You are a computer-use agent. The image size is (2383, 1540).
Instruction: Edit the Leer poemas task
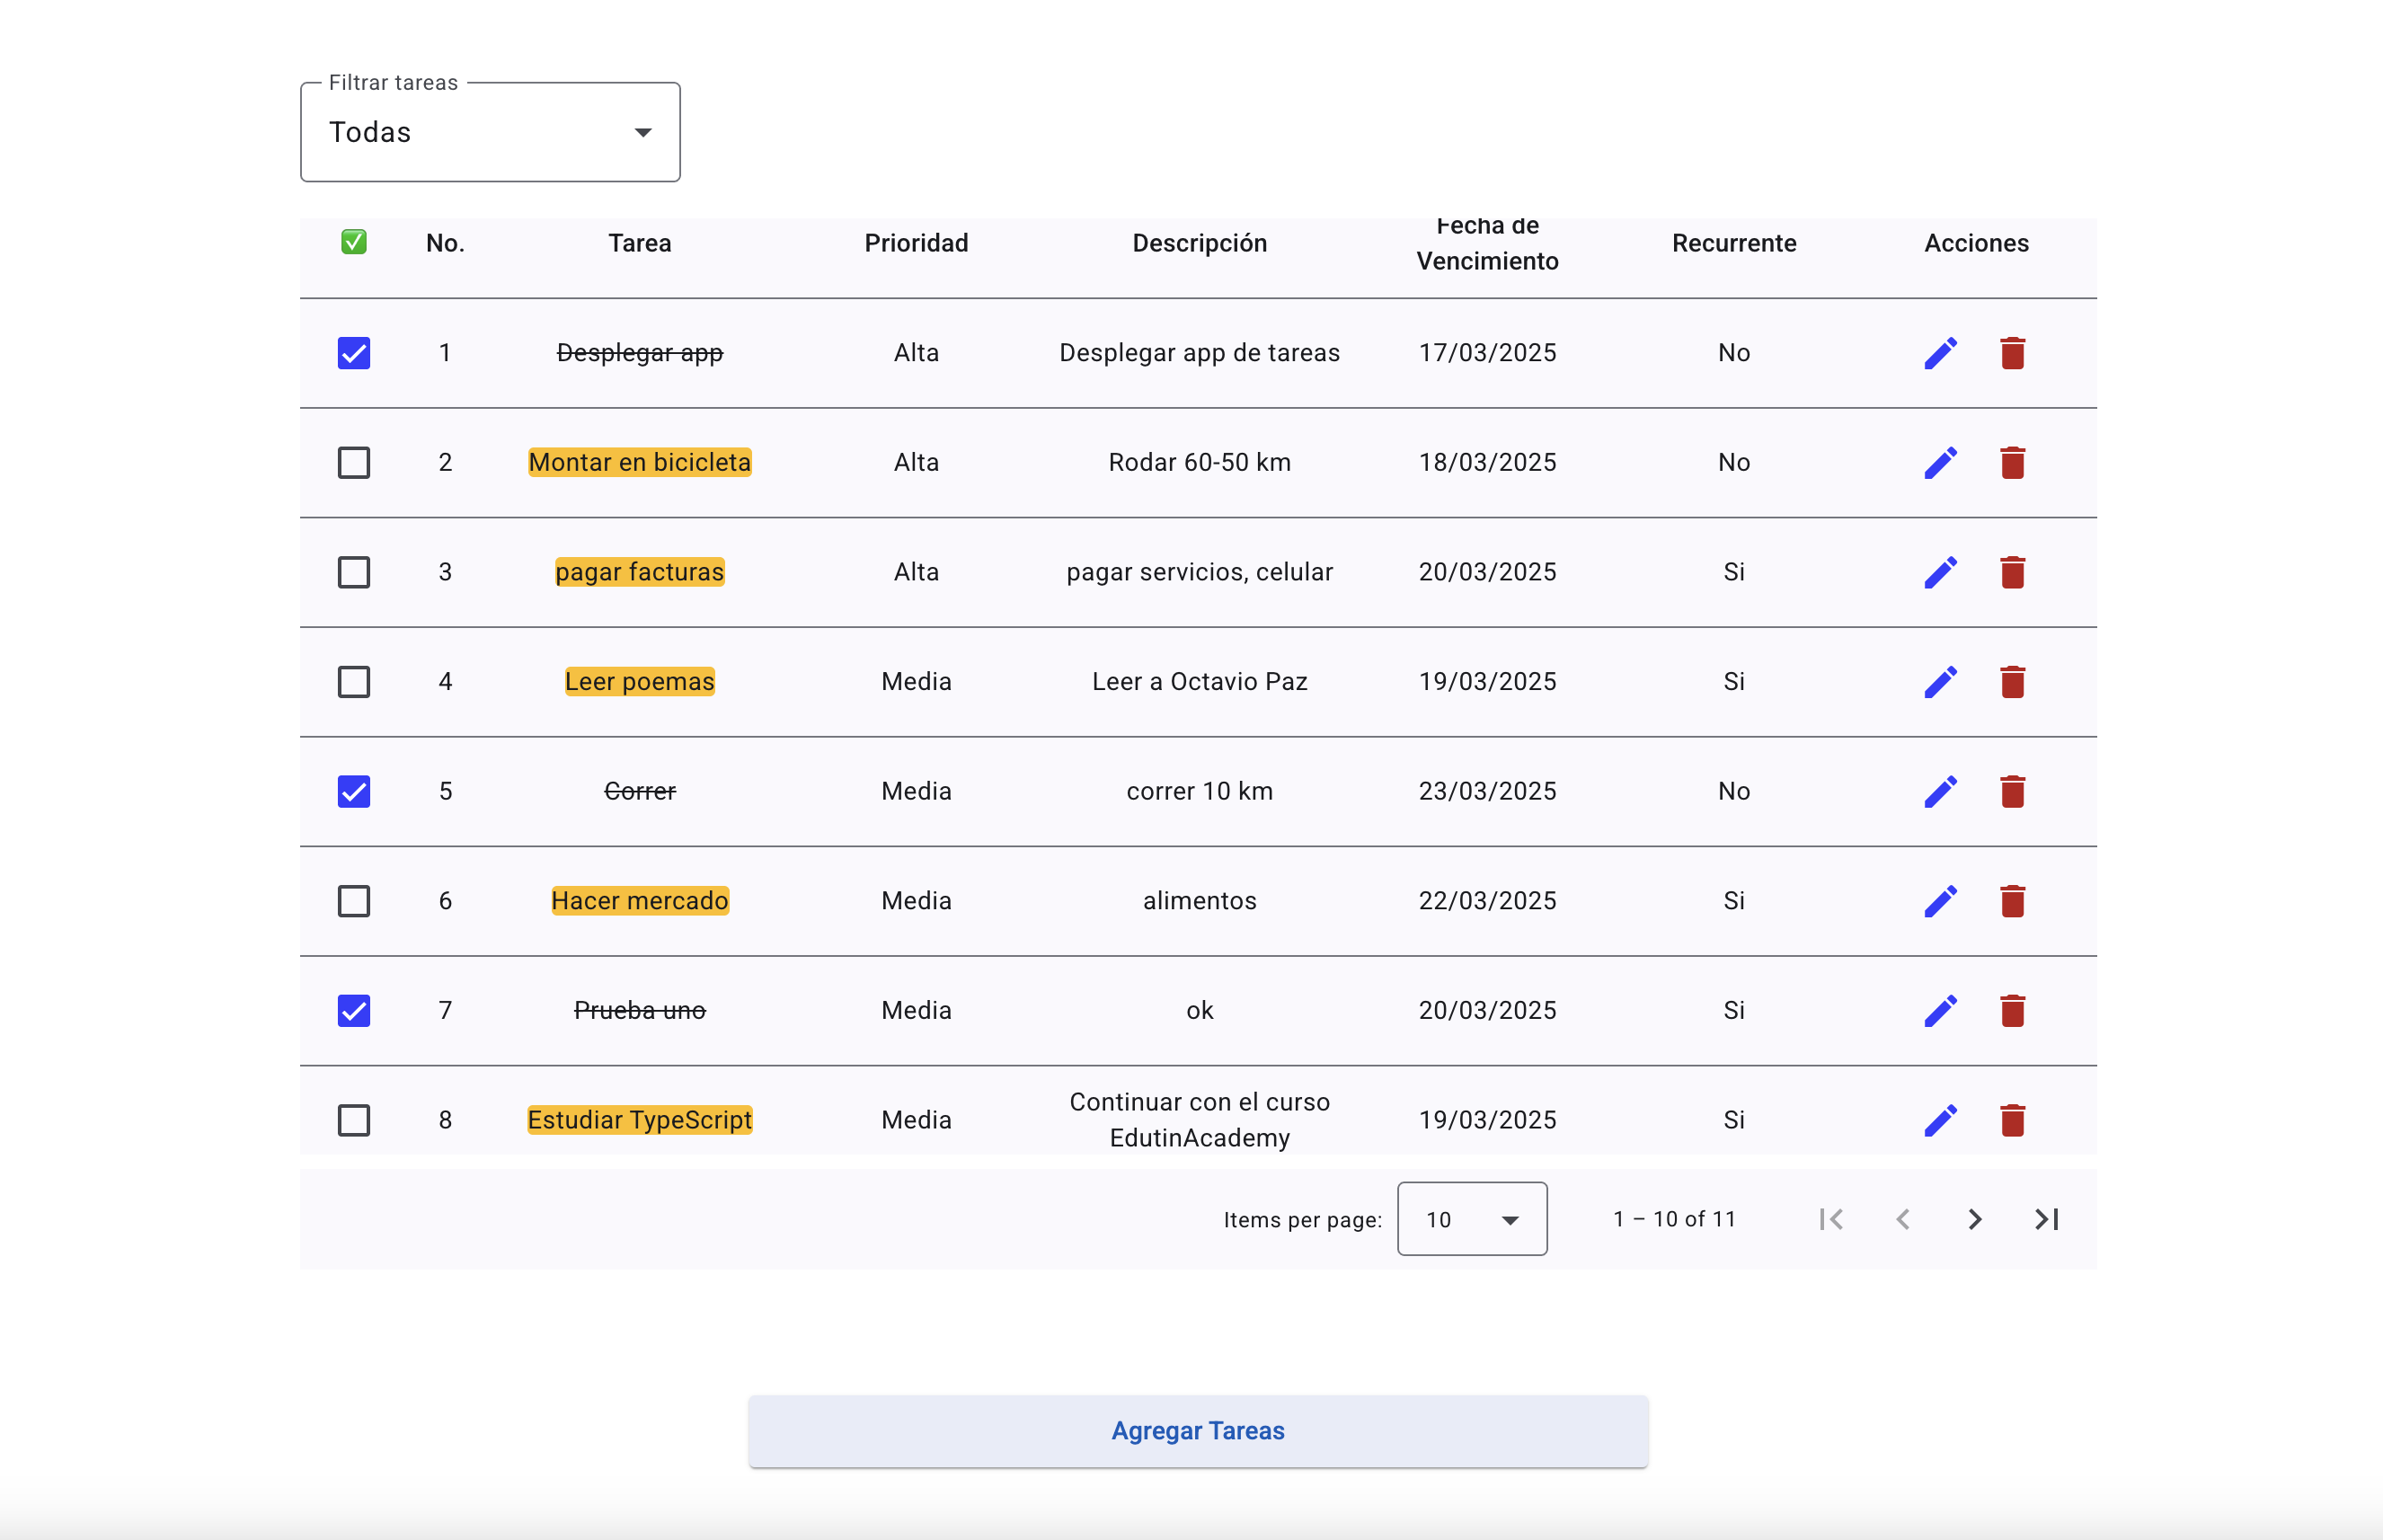point(1940,682)
